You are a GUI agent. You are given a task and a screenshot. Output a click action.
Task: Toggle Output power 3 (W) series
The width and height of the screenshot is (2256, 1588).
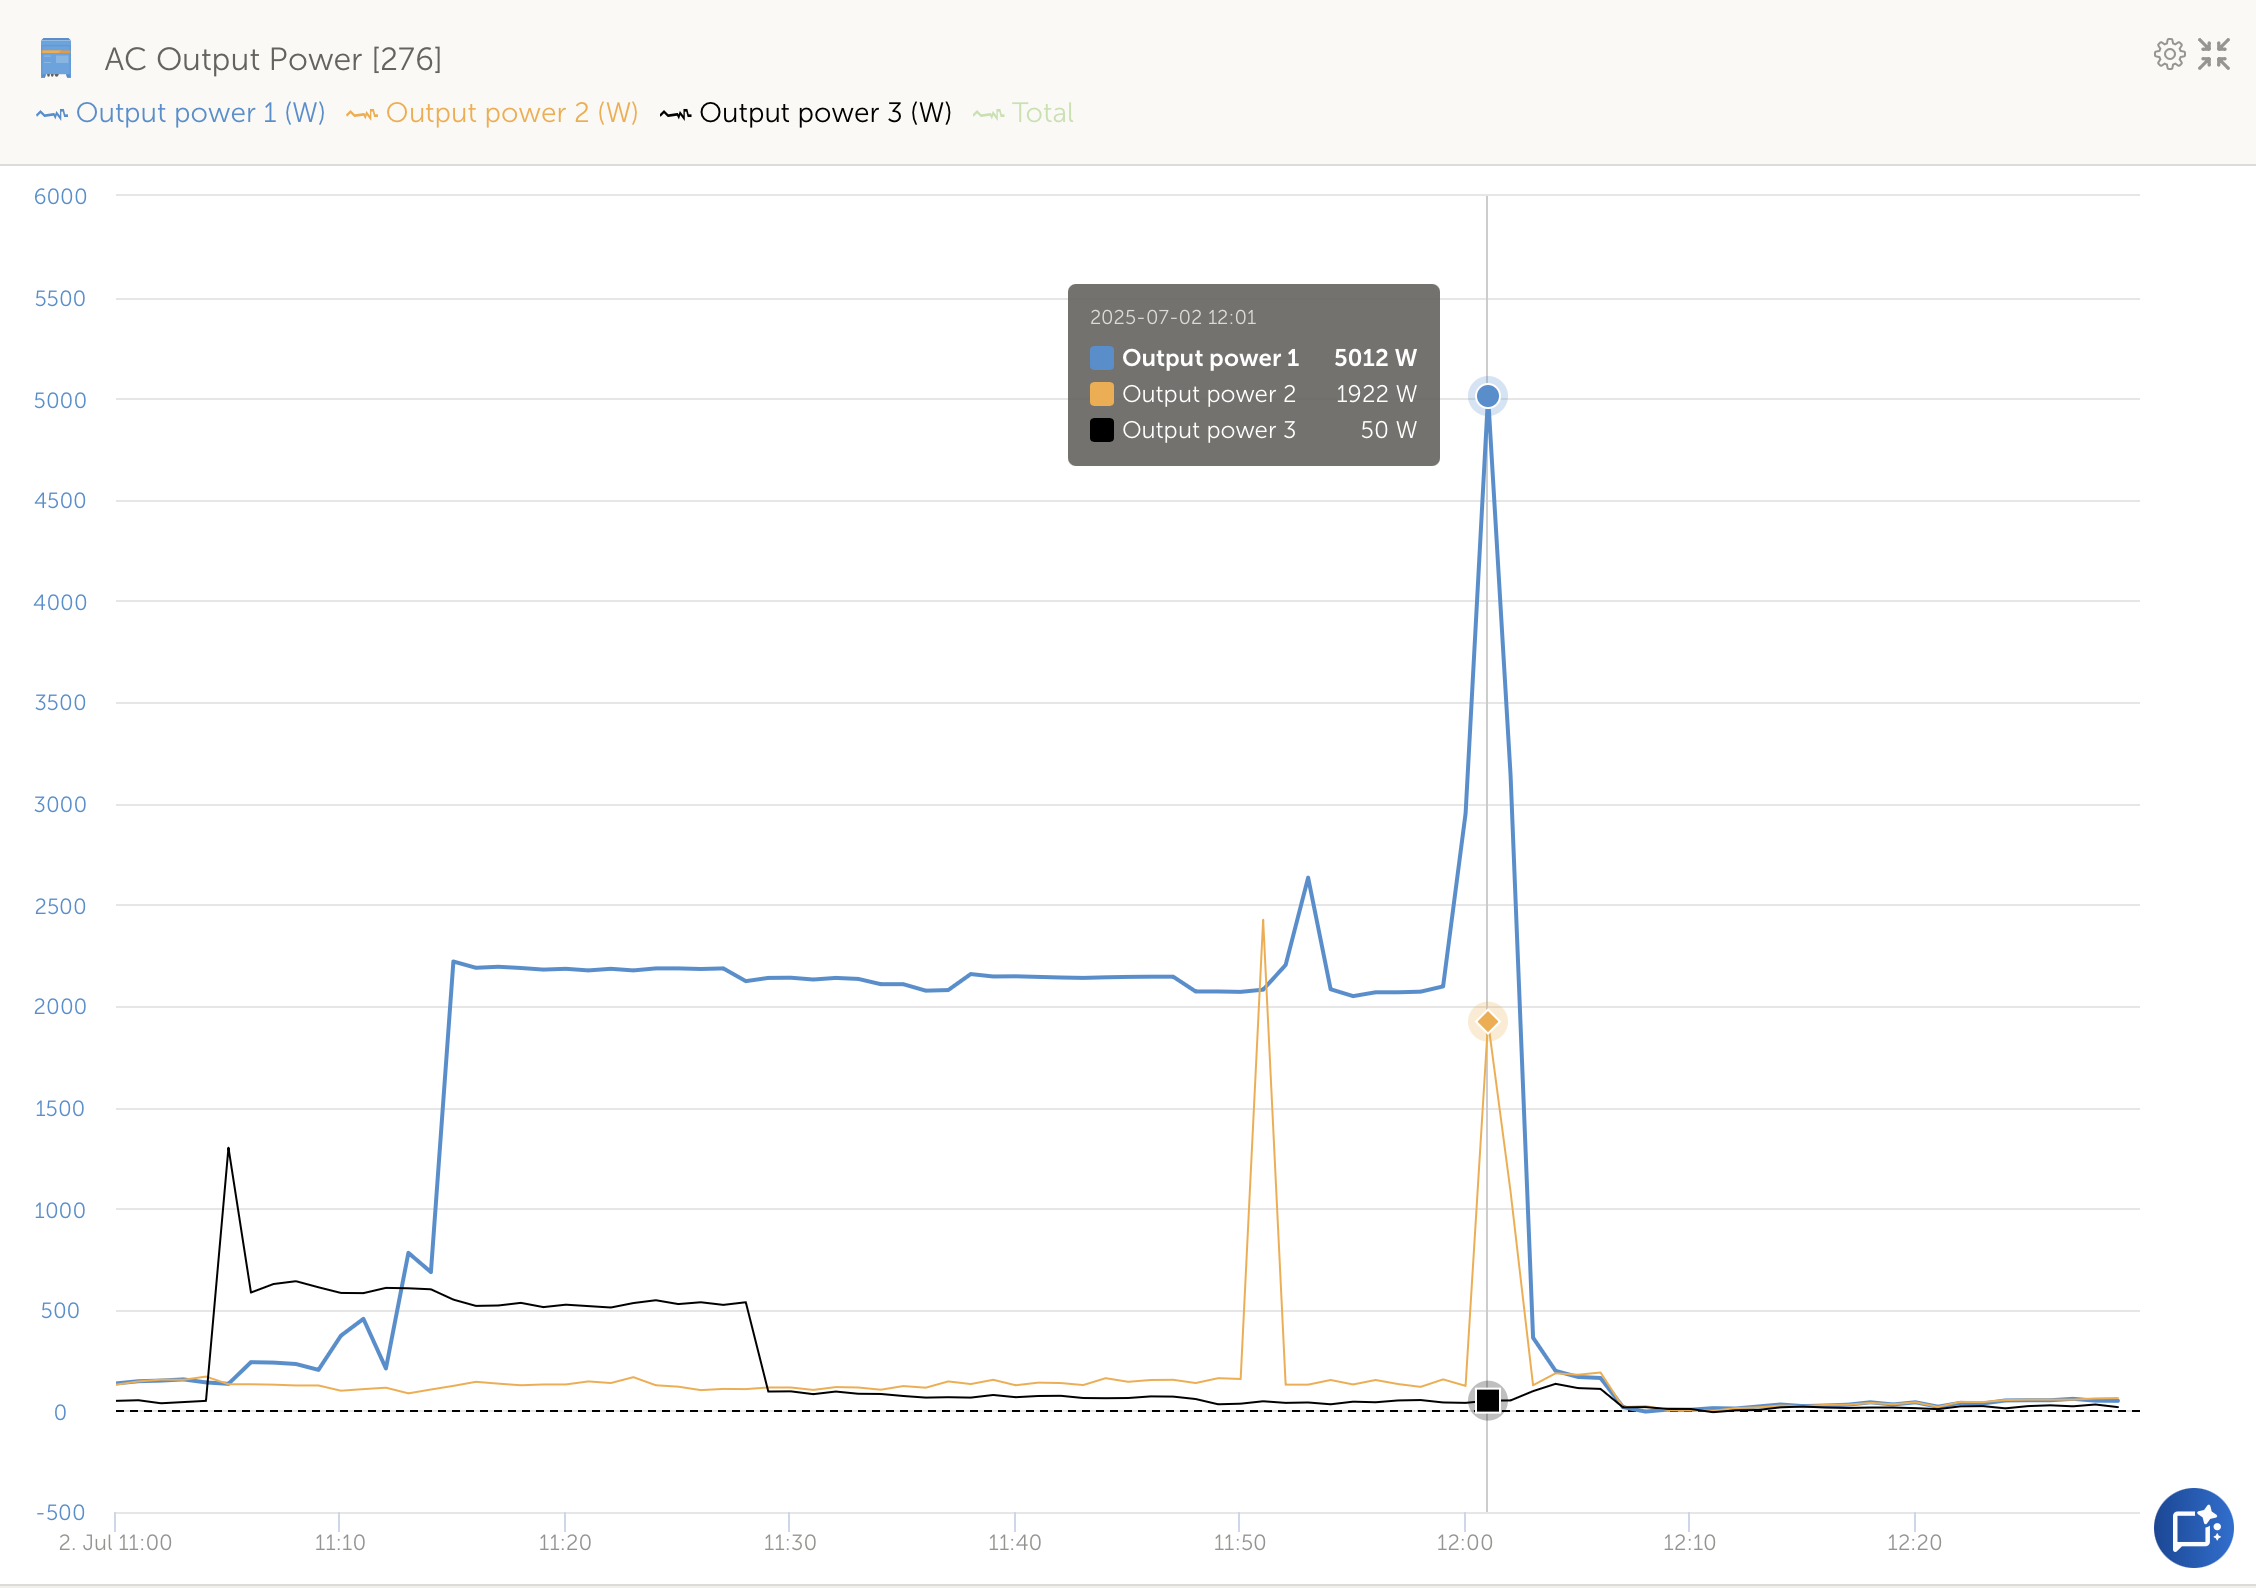(x=825, y=113)
